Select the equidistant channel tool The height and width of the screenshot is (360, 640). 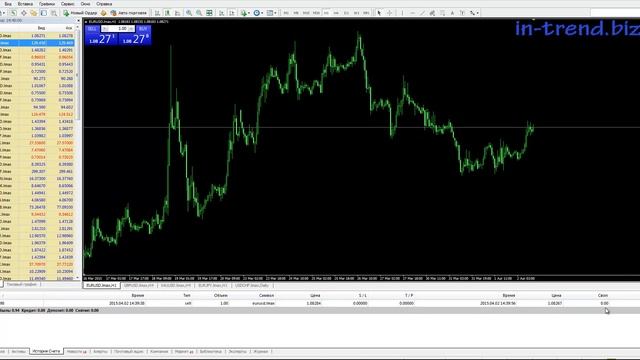[x=432, y=13]
